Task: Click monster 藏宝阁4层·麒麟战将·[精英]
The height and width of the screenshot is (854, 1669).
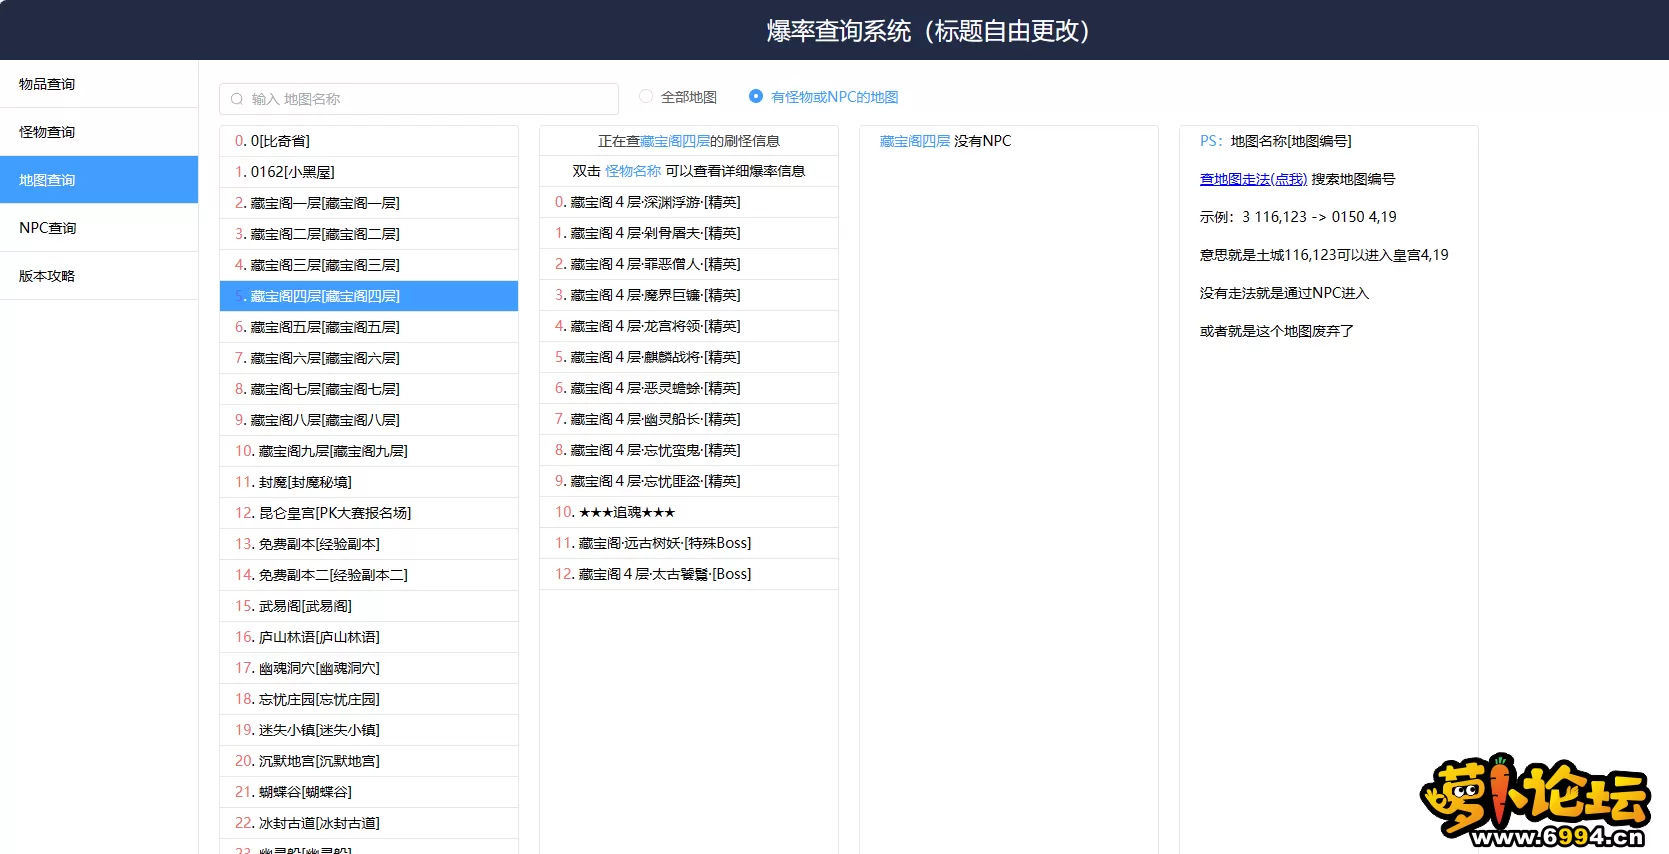Action: (689, 357)
